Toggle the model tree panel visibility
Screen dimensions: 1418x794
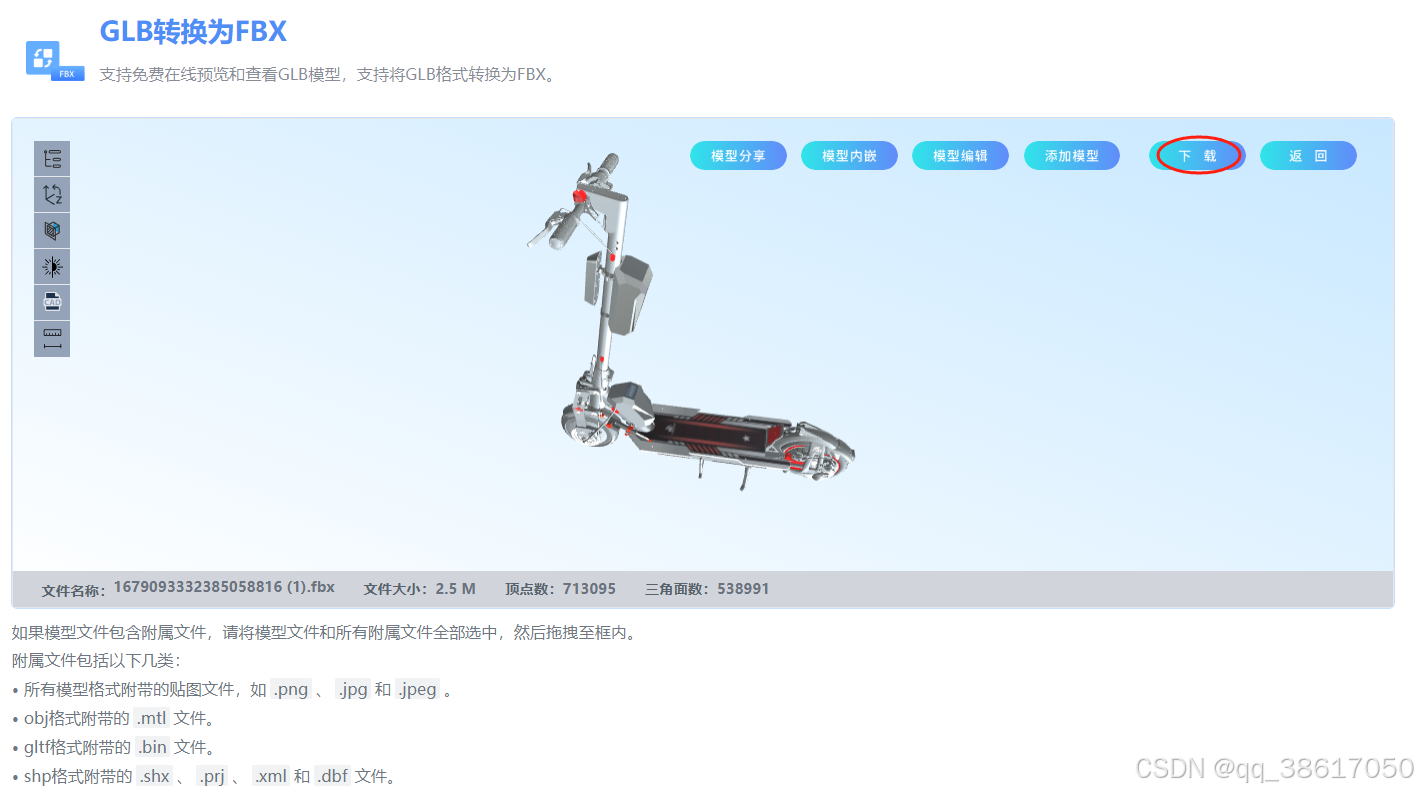coord(51,158)
